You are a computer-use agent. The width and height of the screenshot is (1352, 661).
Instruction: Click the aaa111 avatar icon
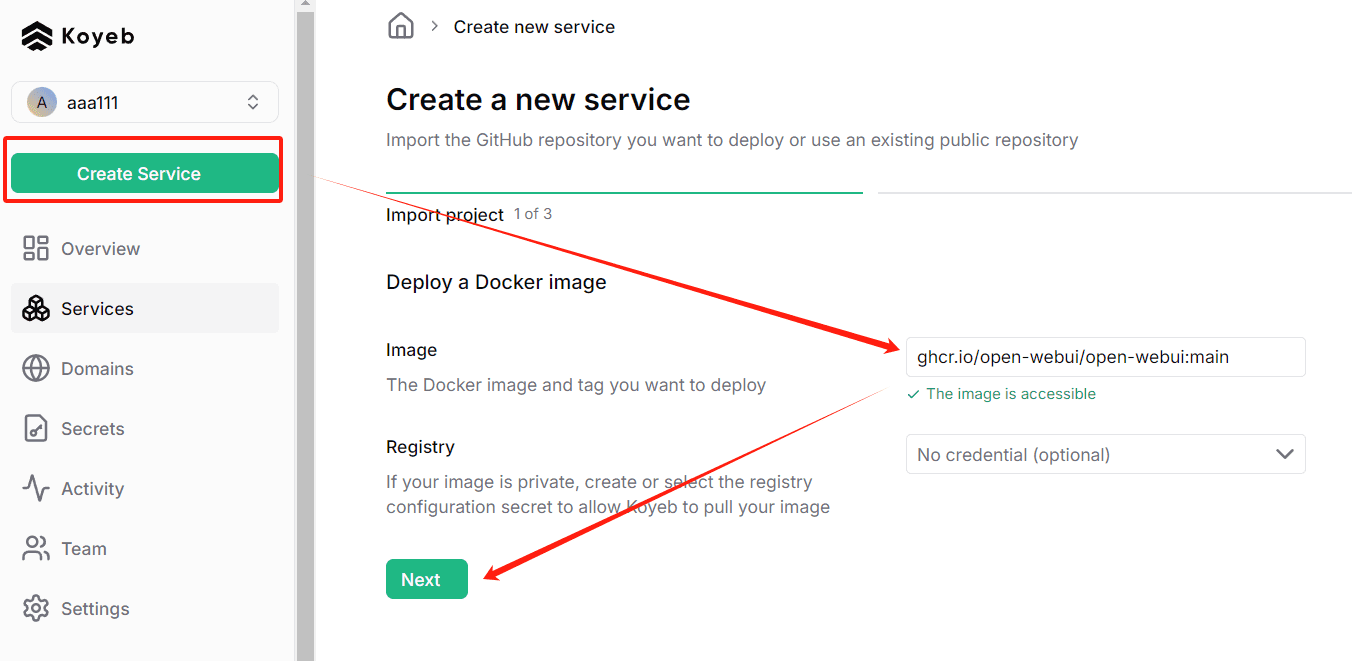click(42, 102)
